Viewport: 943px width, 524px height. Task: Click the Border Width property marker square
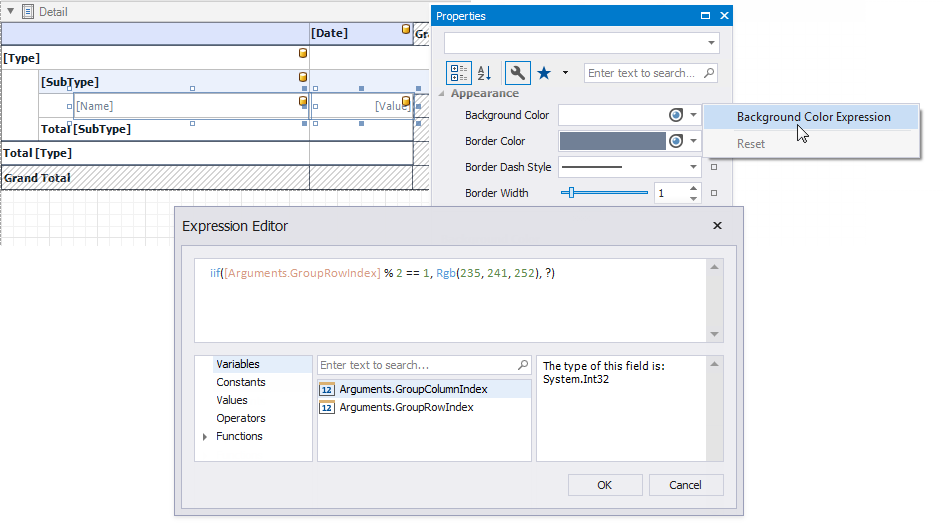coord(714,193)
